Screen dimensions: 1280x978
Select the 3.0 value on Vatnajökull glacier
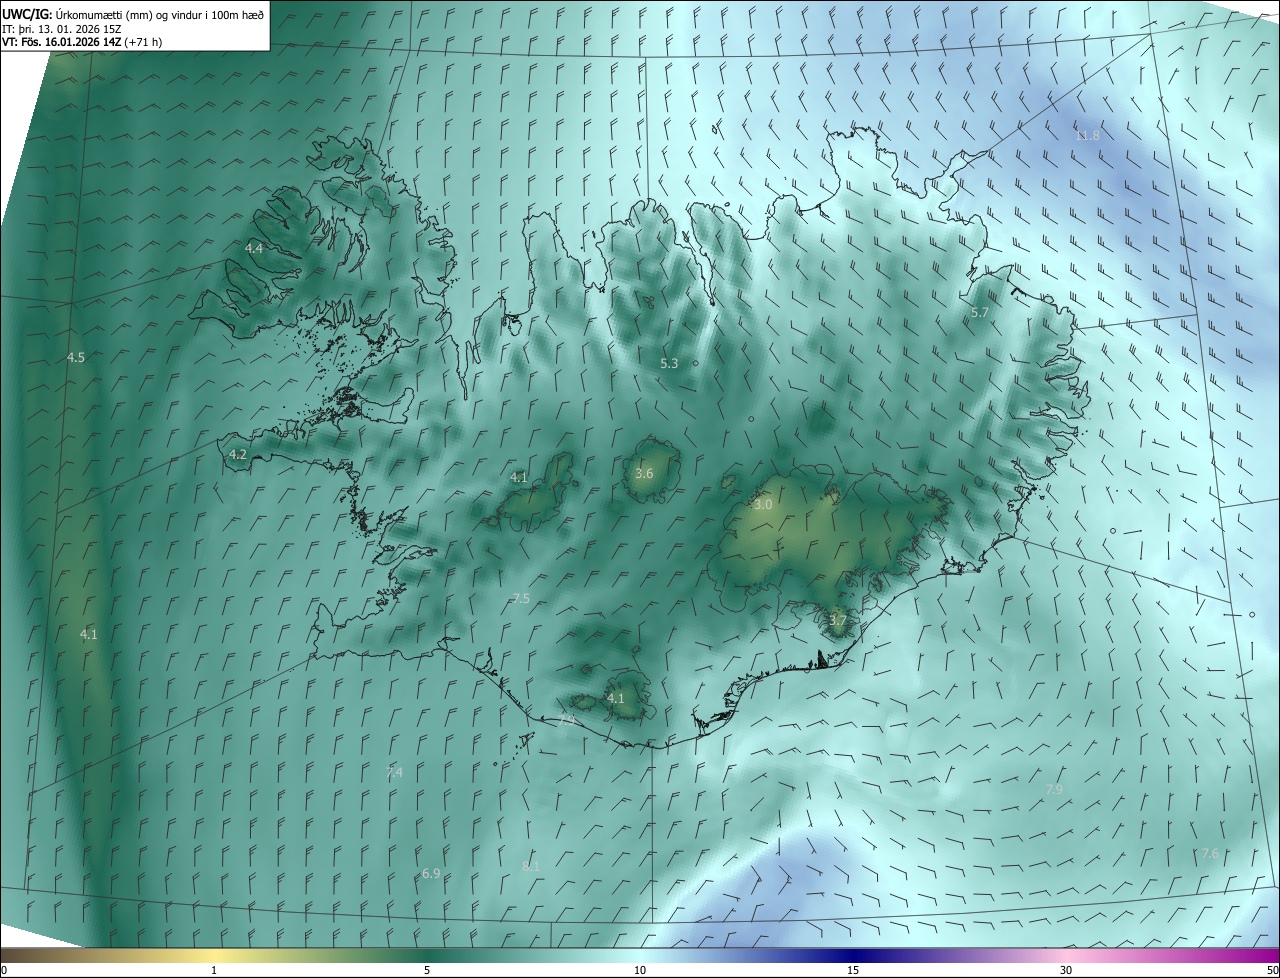click(x=763, y=505)
